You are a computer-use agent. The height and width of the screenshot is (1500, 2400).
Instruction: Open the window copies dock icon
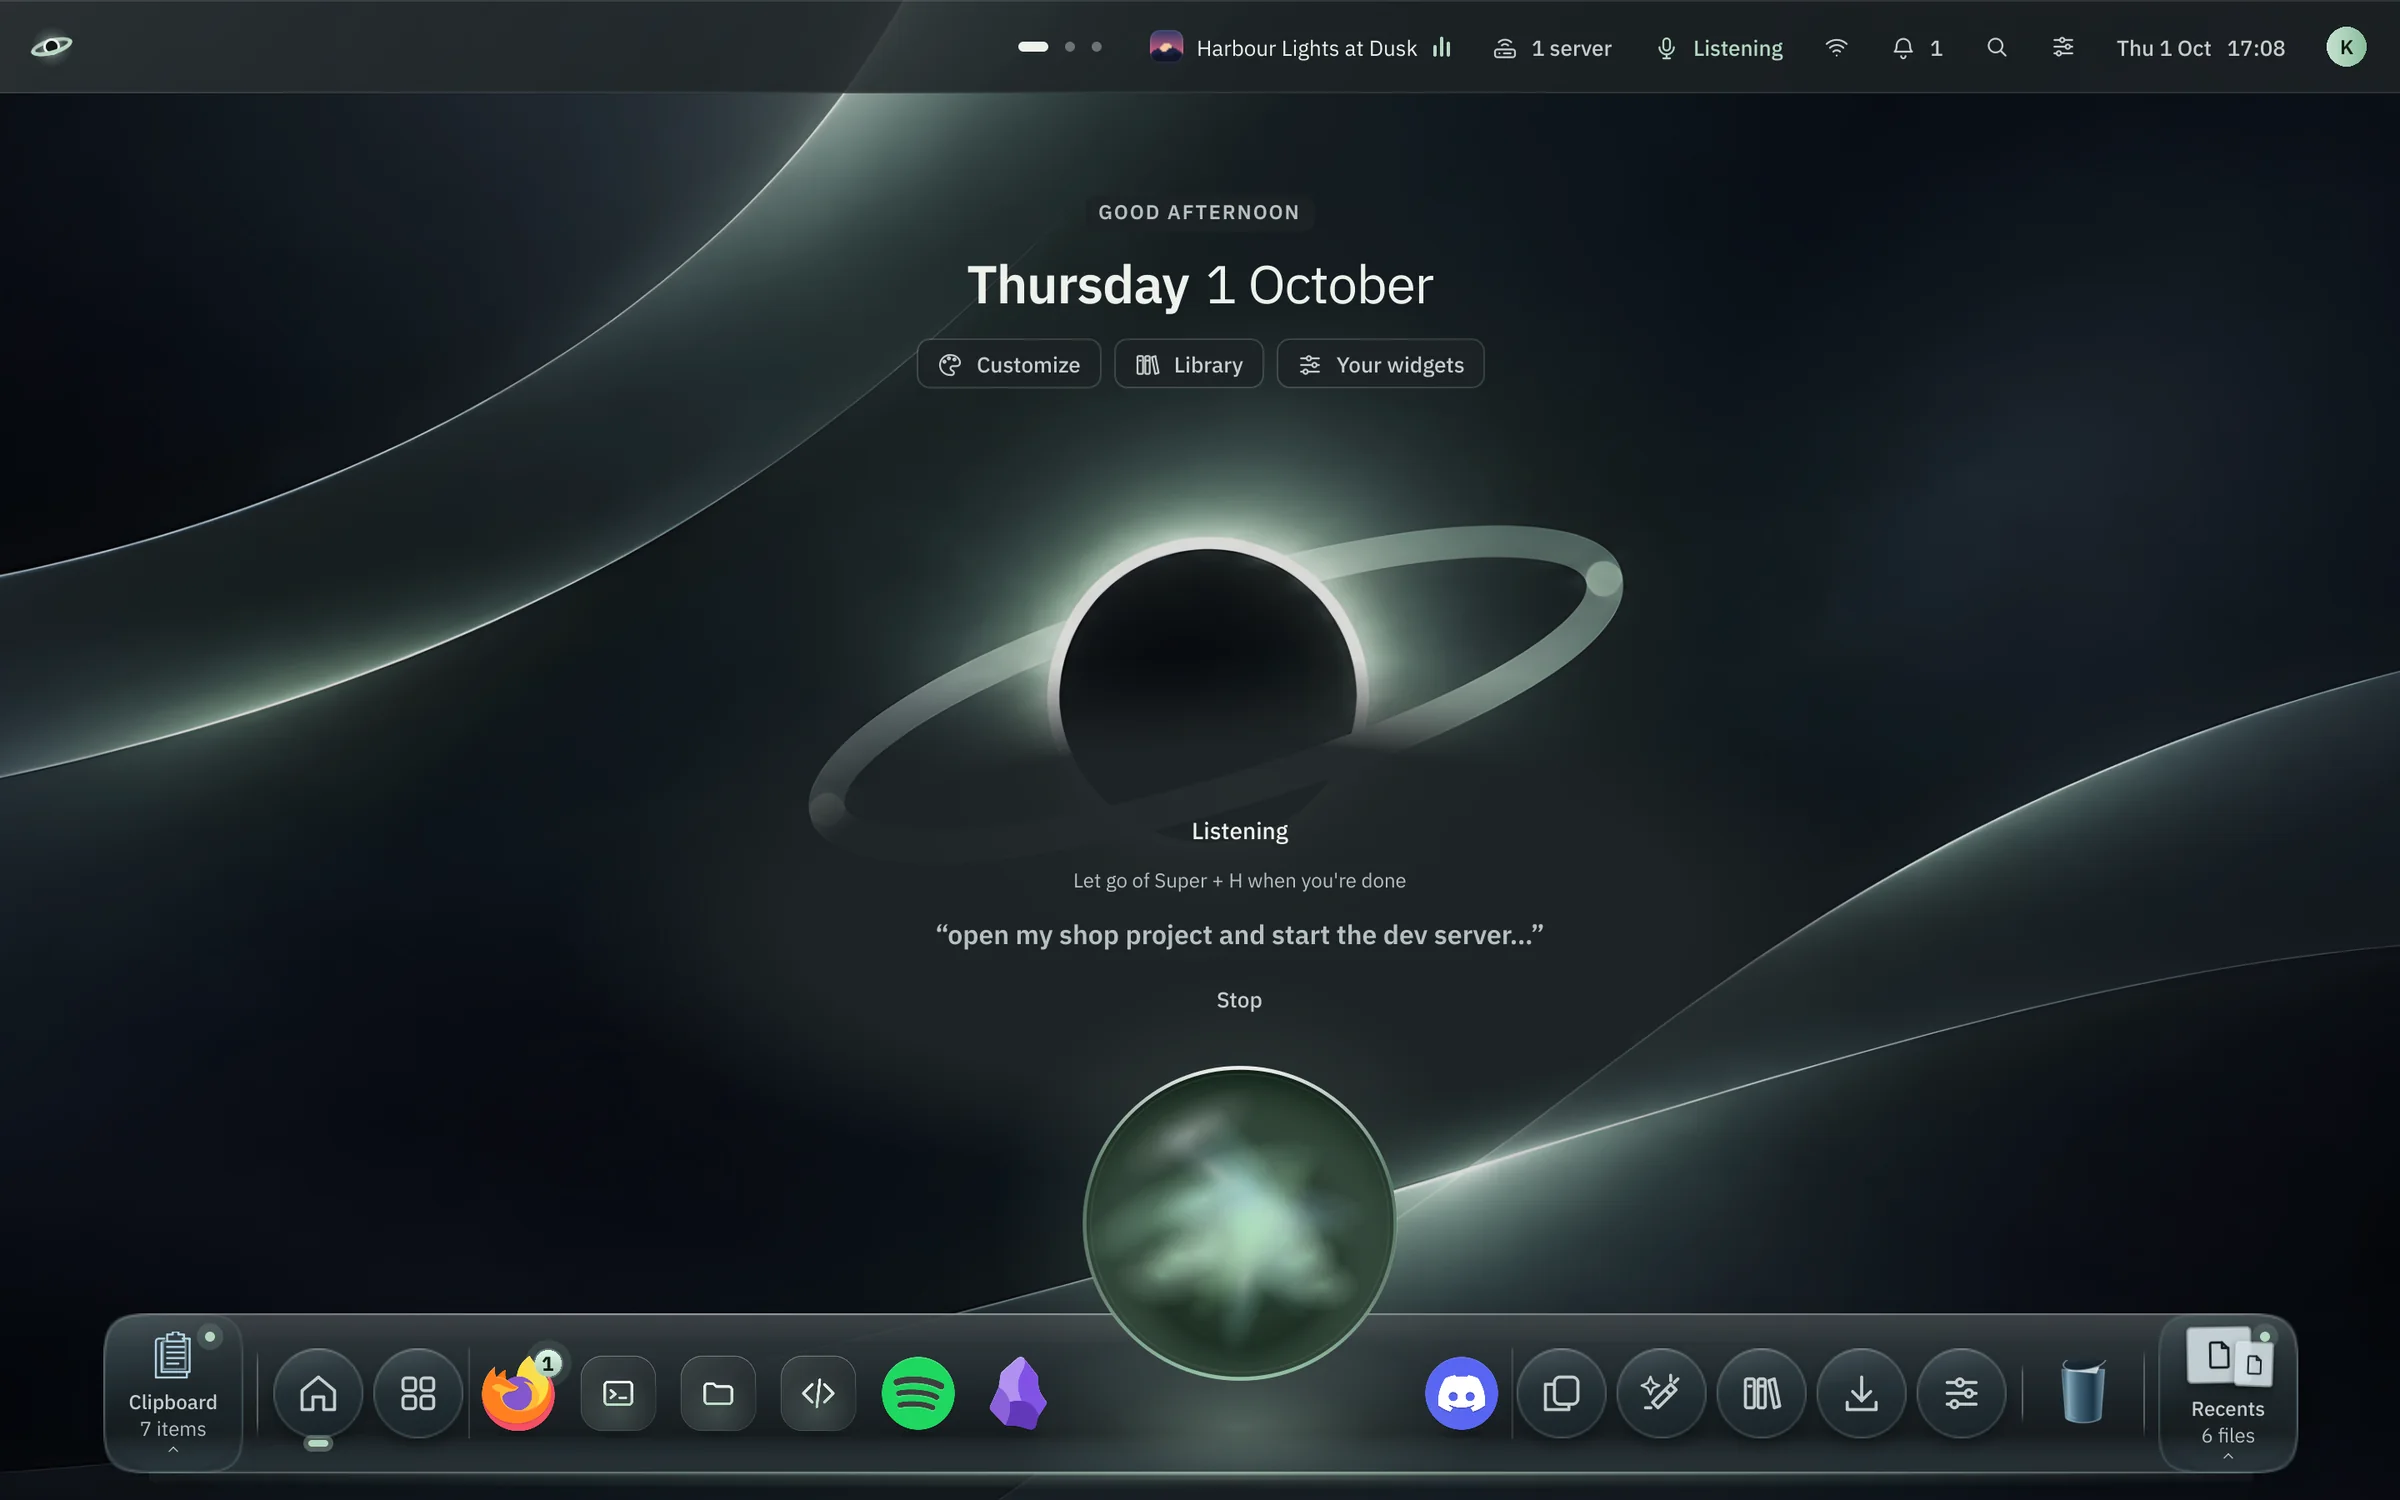pyautogui.click(x=1561, y=1393)
